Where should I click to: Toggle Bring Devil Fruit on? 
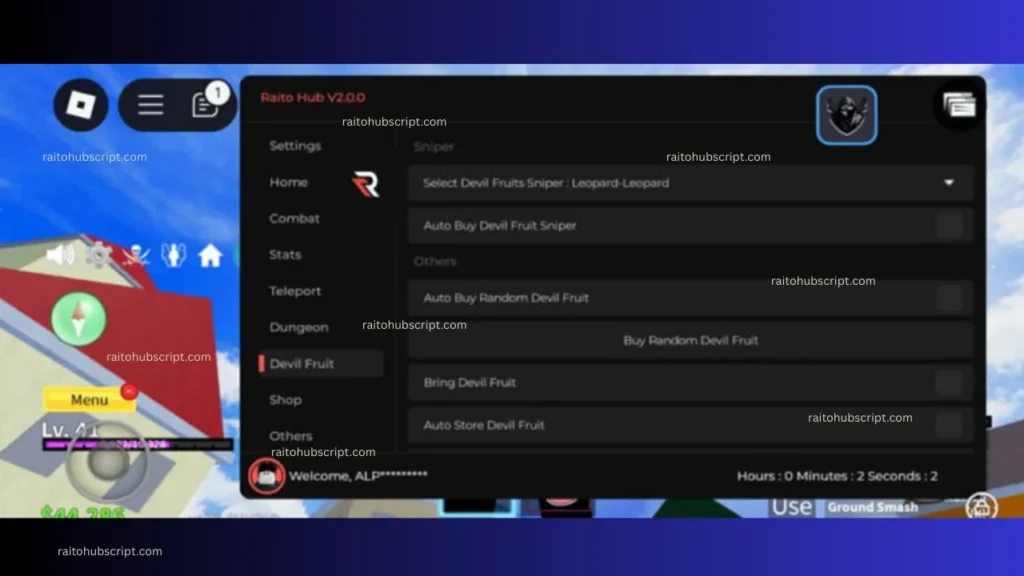(949, 383)
